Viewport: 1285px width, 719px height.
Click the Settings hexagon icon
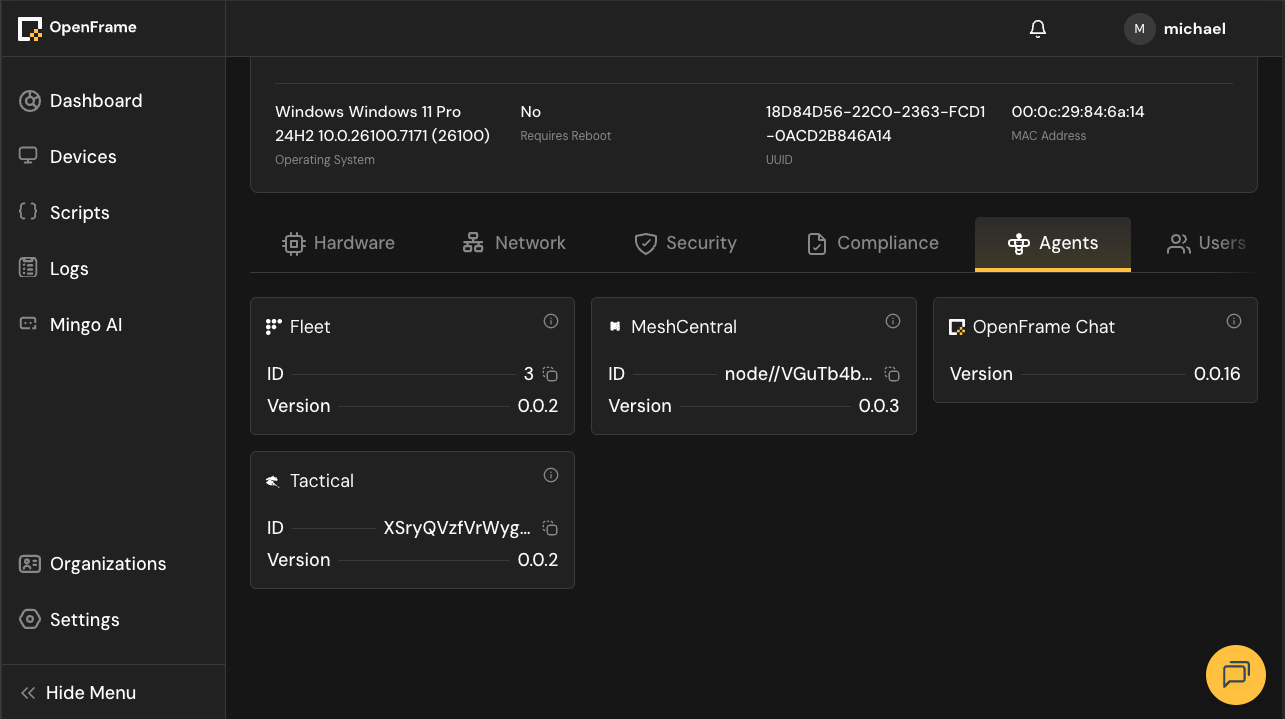30,619
